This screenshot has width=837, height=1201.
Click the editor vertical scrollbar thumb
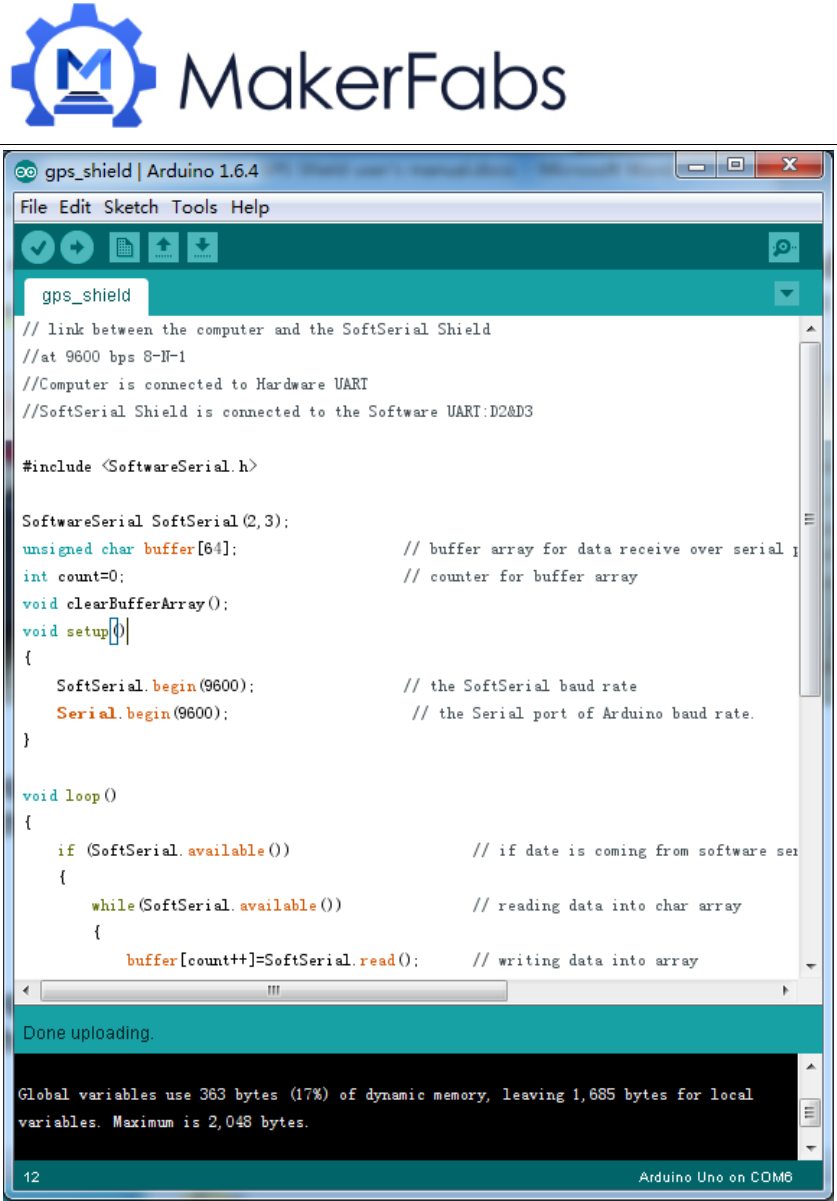coord(811,518)
